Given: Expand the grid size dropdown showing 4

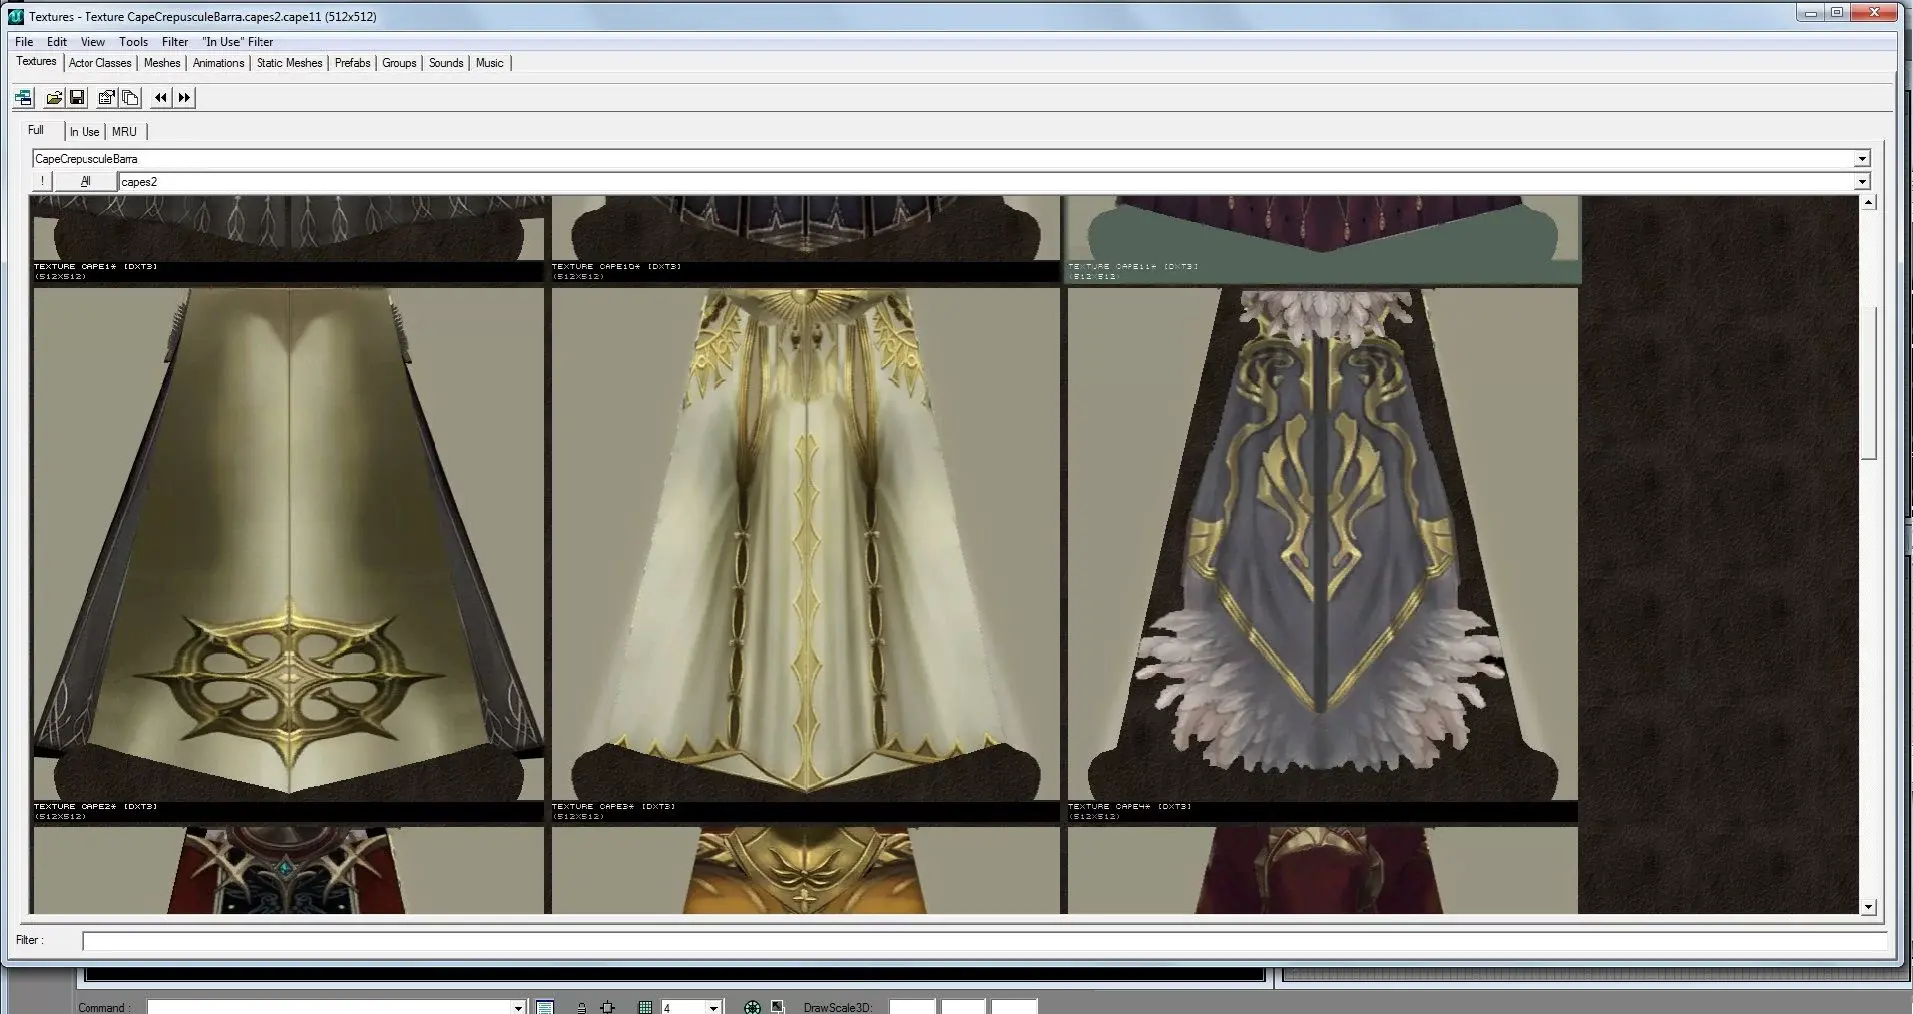Looking at the screenshot, I should tap(714, 1007).
